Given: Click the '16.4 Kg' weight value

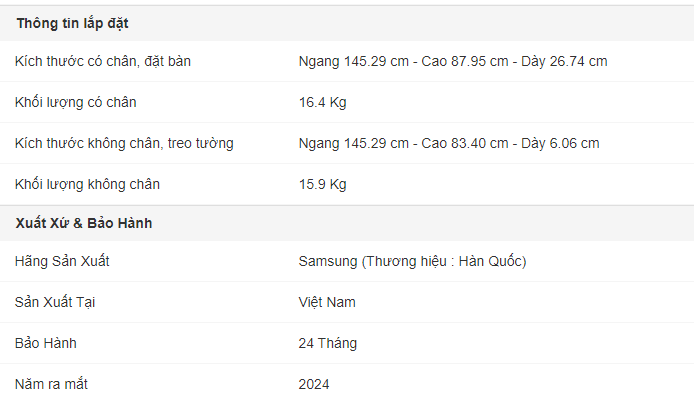Looking at the screenshot, I should (322, 103).
